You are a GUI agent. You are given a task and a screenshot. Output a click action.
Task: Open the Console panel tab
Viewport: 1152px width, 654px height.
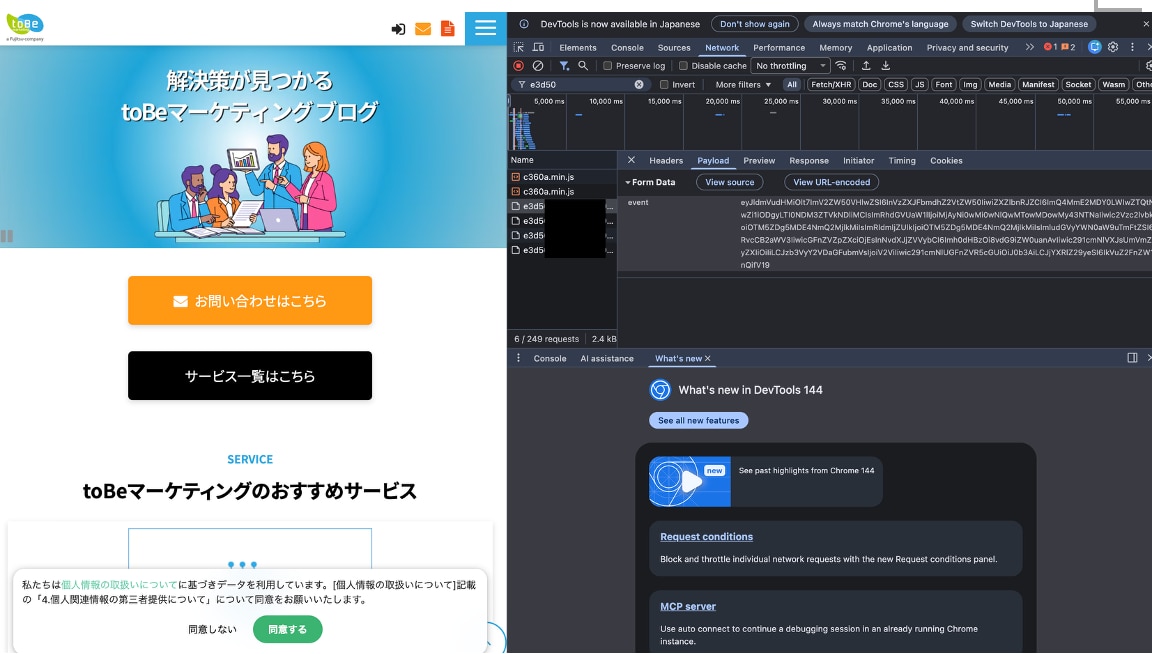click(x=627, y=47)
